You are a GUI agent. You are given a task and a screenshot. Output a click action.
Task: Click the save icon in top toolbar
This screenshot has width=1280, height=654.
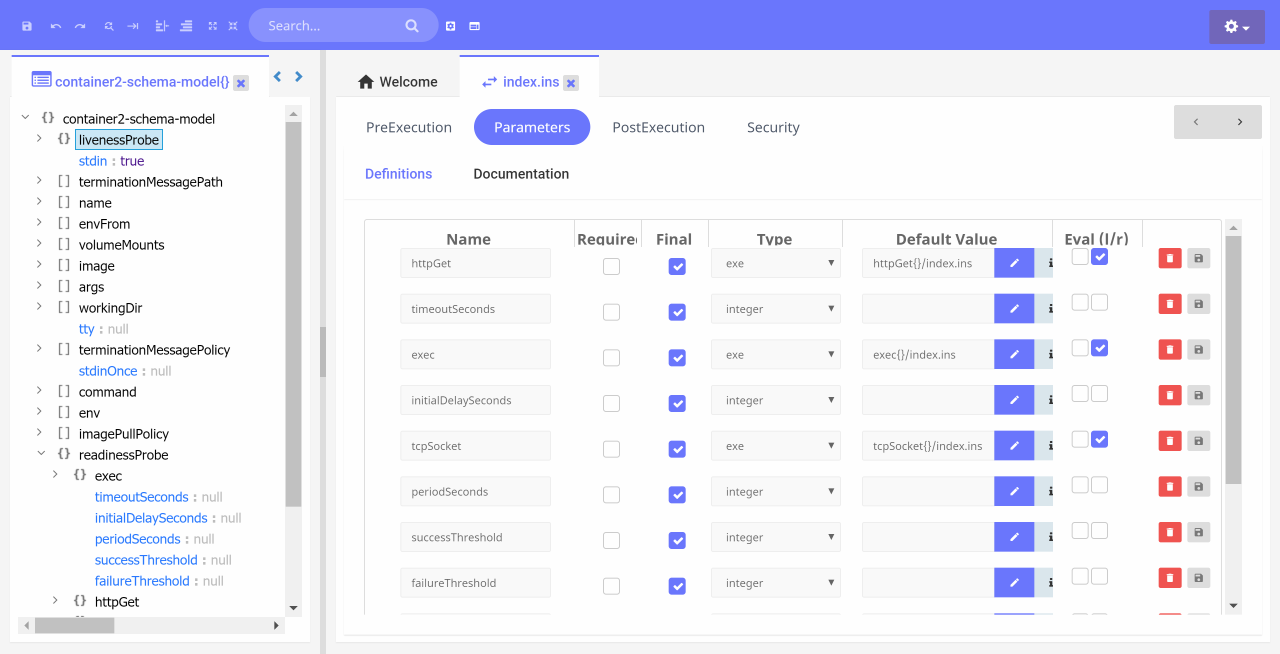pos(27,26)
